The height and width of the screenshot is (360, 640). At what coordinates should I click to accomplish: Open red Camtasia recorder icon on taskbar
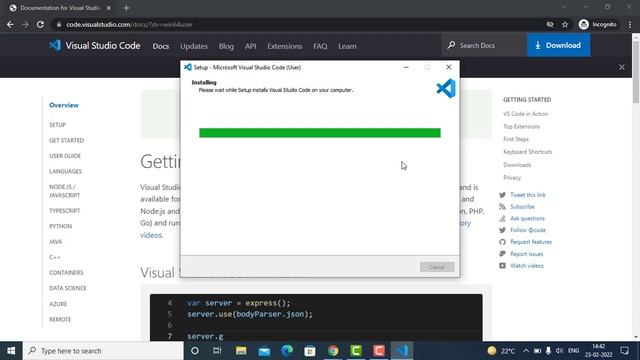[x=379, y=351]
